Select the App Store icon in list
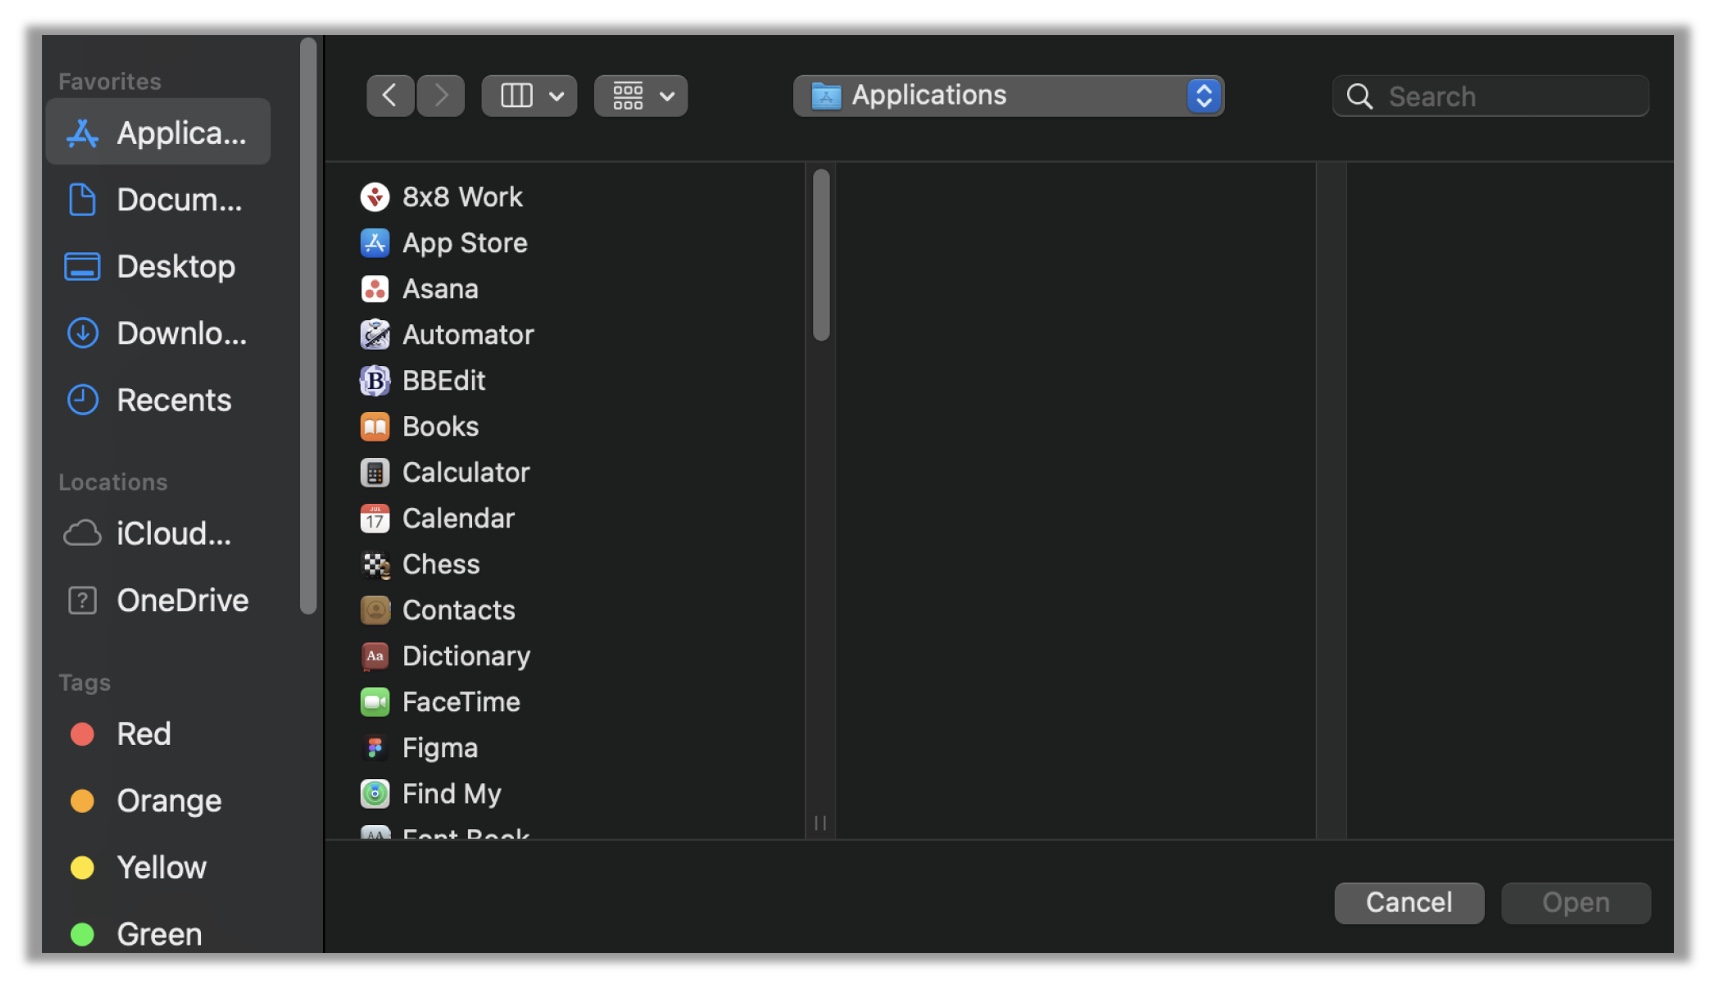 pyautogui.click(x=375, y=243)
